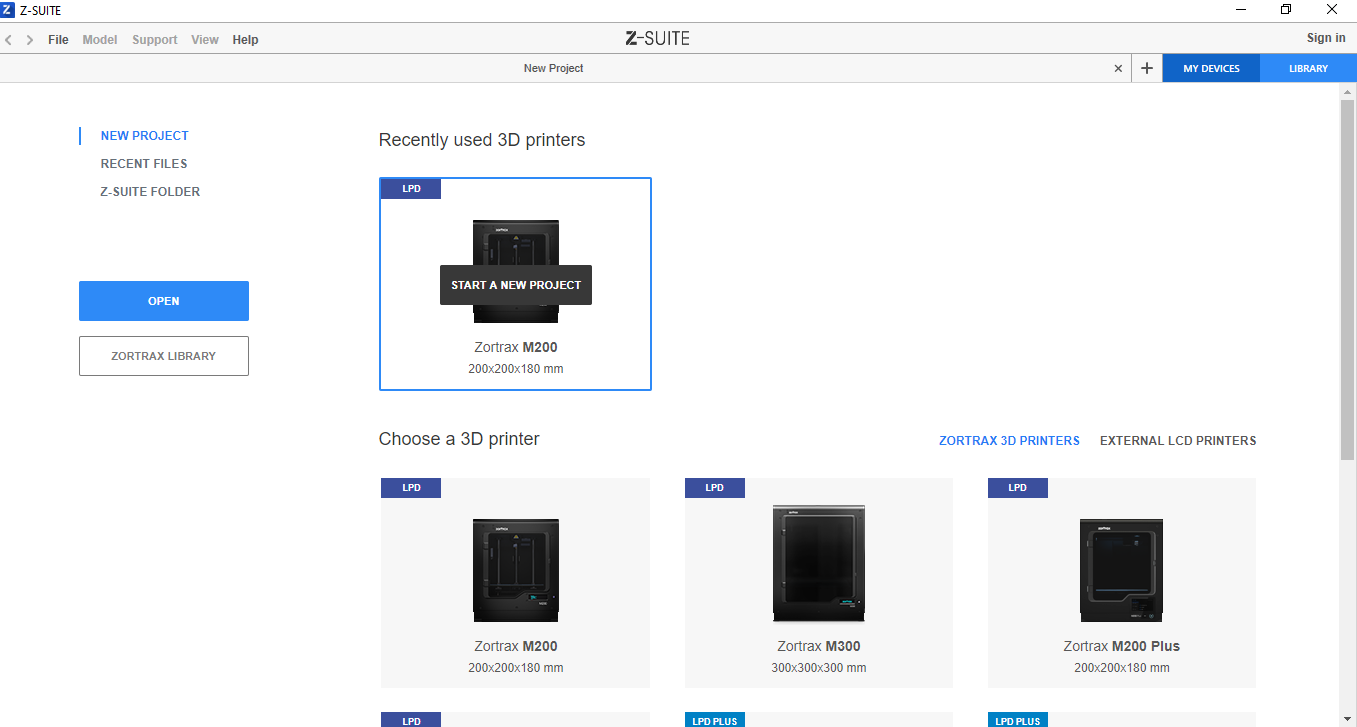Open the My Devices panel

coord(1211,68)
